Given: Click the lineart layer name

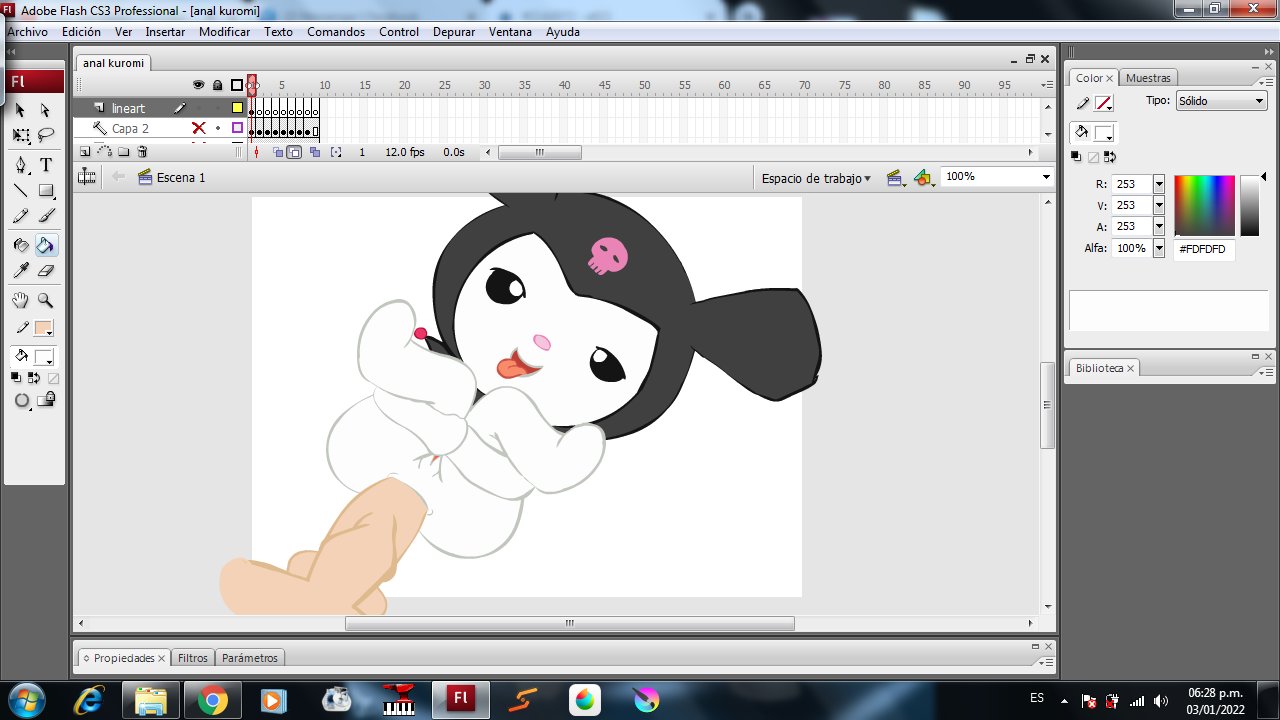Looking at the screenshot, I should (x=128, y=108).
